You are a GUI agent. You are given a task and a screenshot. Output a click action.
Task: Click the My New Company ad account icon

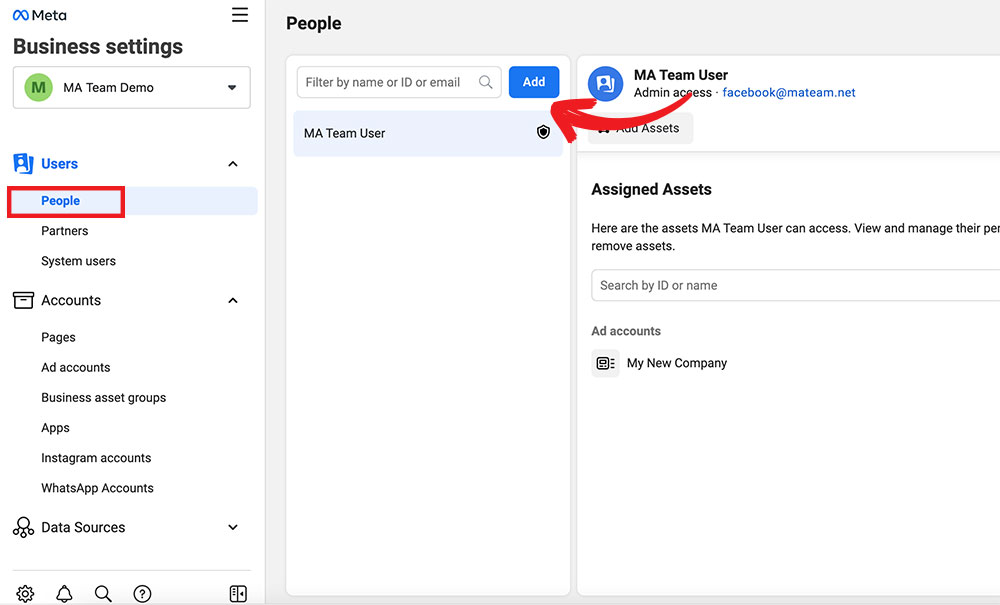pos(605,363)
